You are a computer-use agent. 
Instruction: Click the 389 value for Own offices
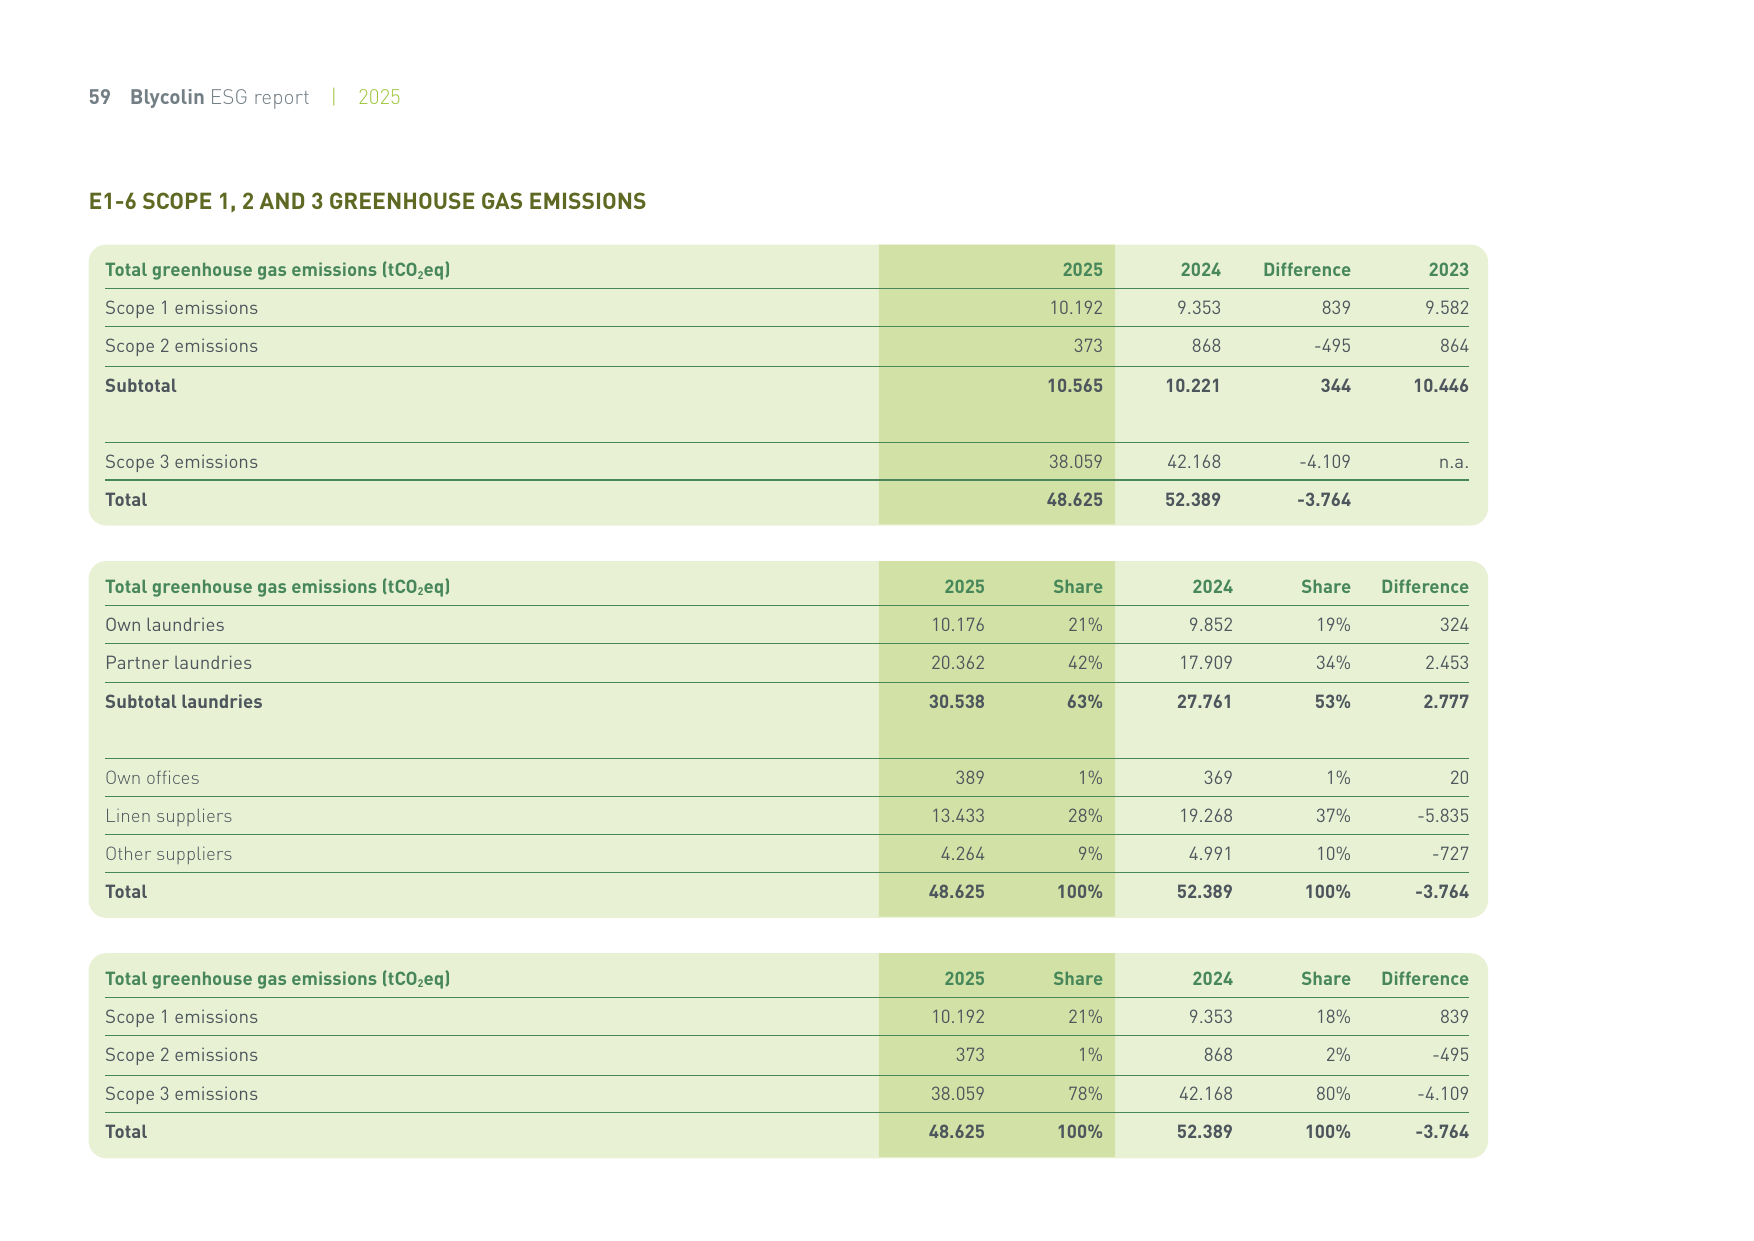(x=969, y=778)
